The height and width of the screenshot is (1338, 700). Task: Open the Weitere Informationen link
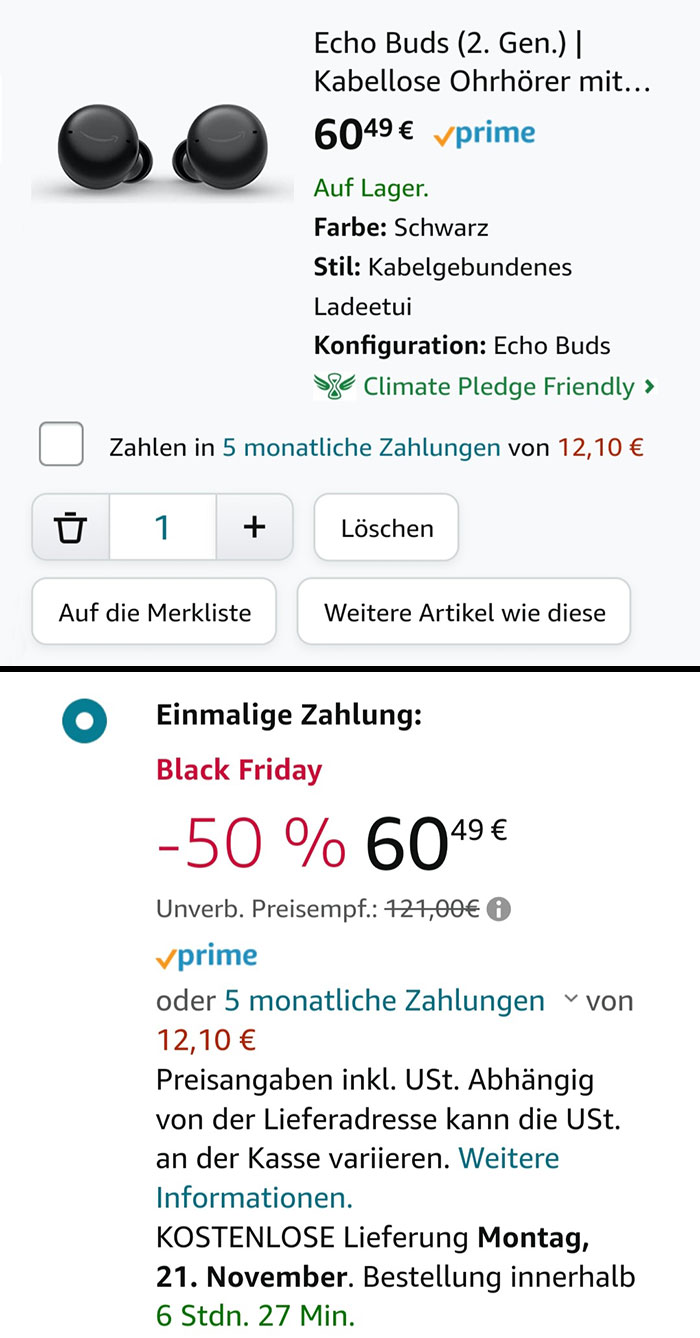(x=509, y=1158)
